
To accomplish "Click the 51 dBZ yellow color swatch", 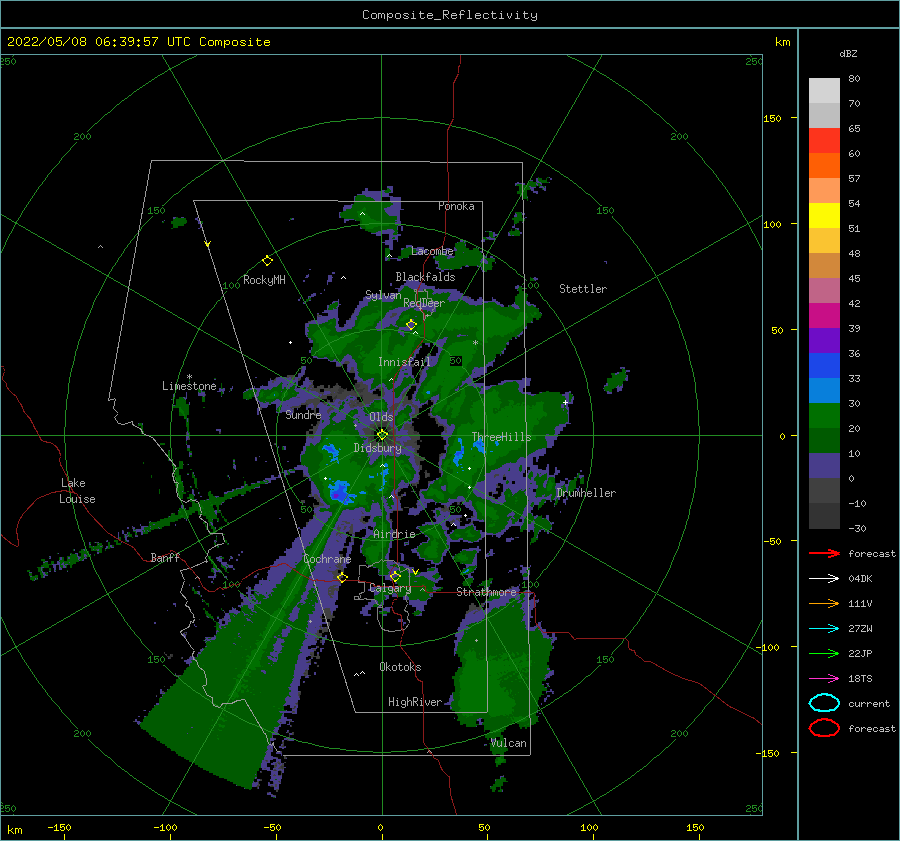I will 824,215.
